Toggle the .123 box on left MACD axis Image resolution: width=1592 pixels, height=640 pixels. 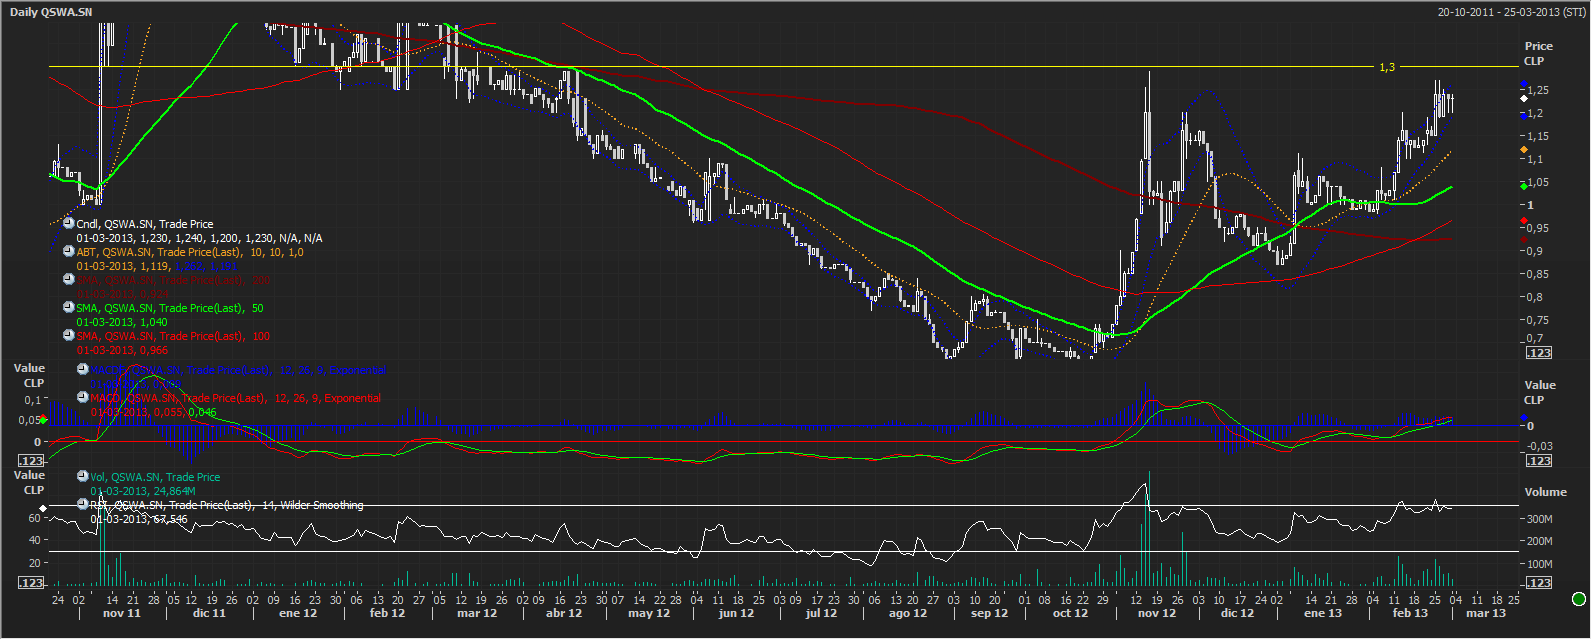(32, 461)
